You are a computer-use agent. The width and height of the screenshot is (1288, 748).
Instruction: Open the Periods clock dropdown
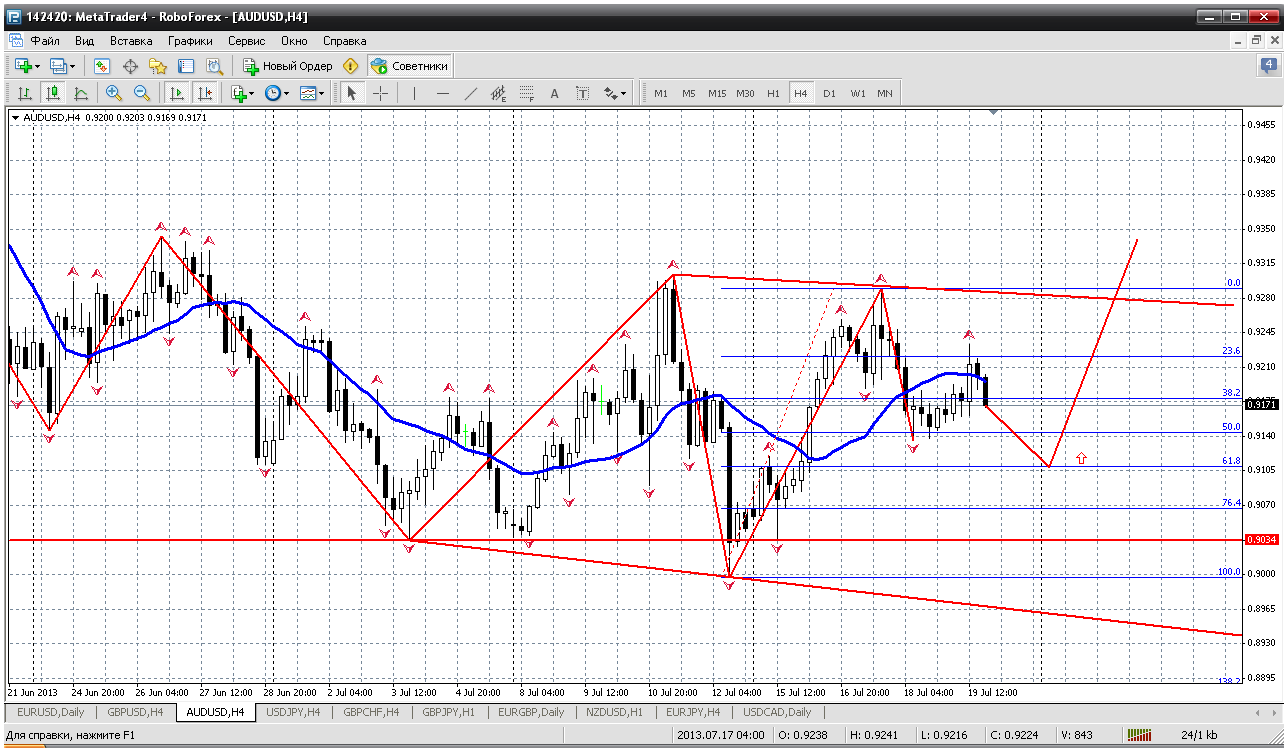pyautogui.click(x=276, y=93)
